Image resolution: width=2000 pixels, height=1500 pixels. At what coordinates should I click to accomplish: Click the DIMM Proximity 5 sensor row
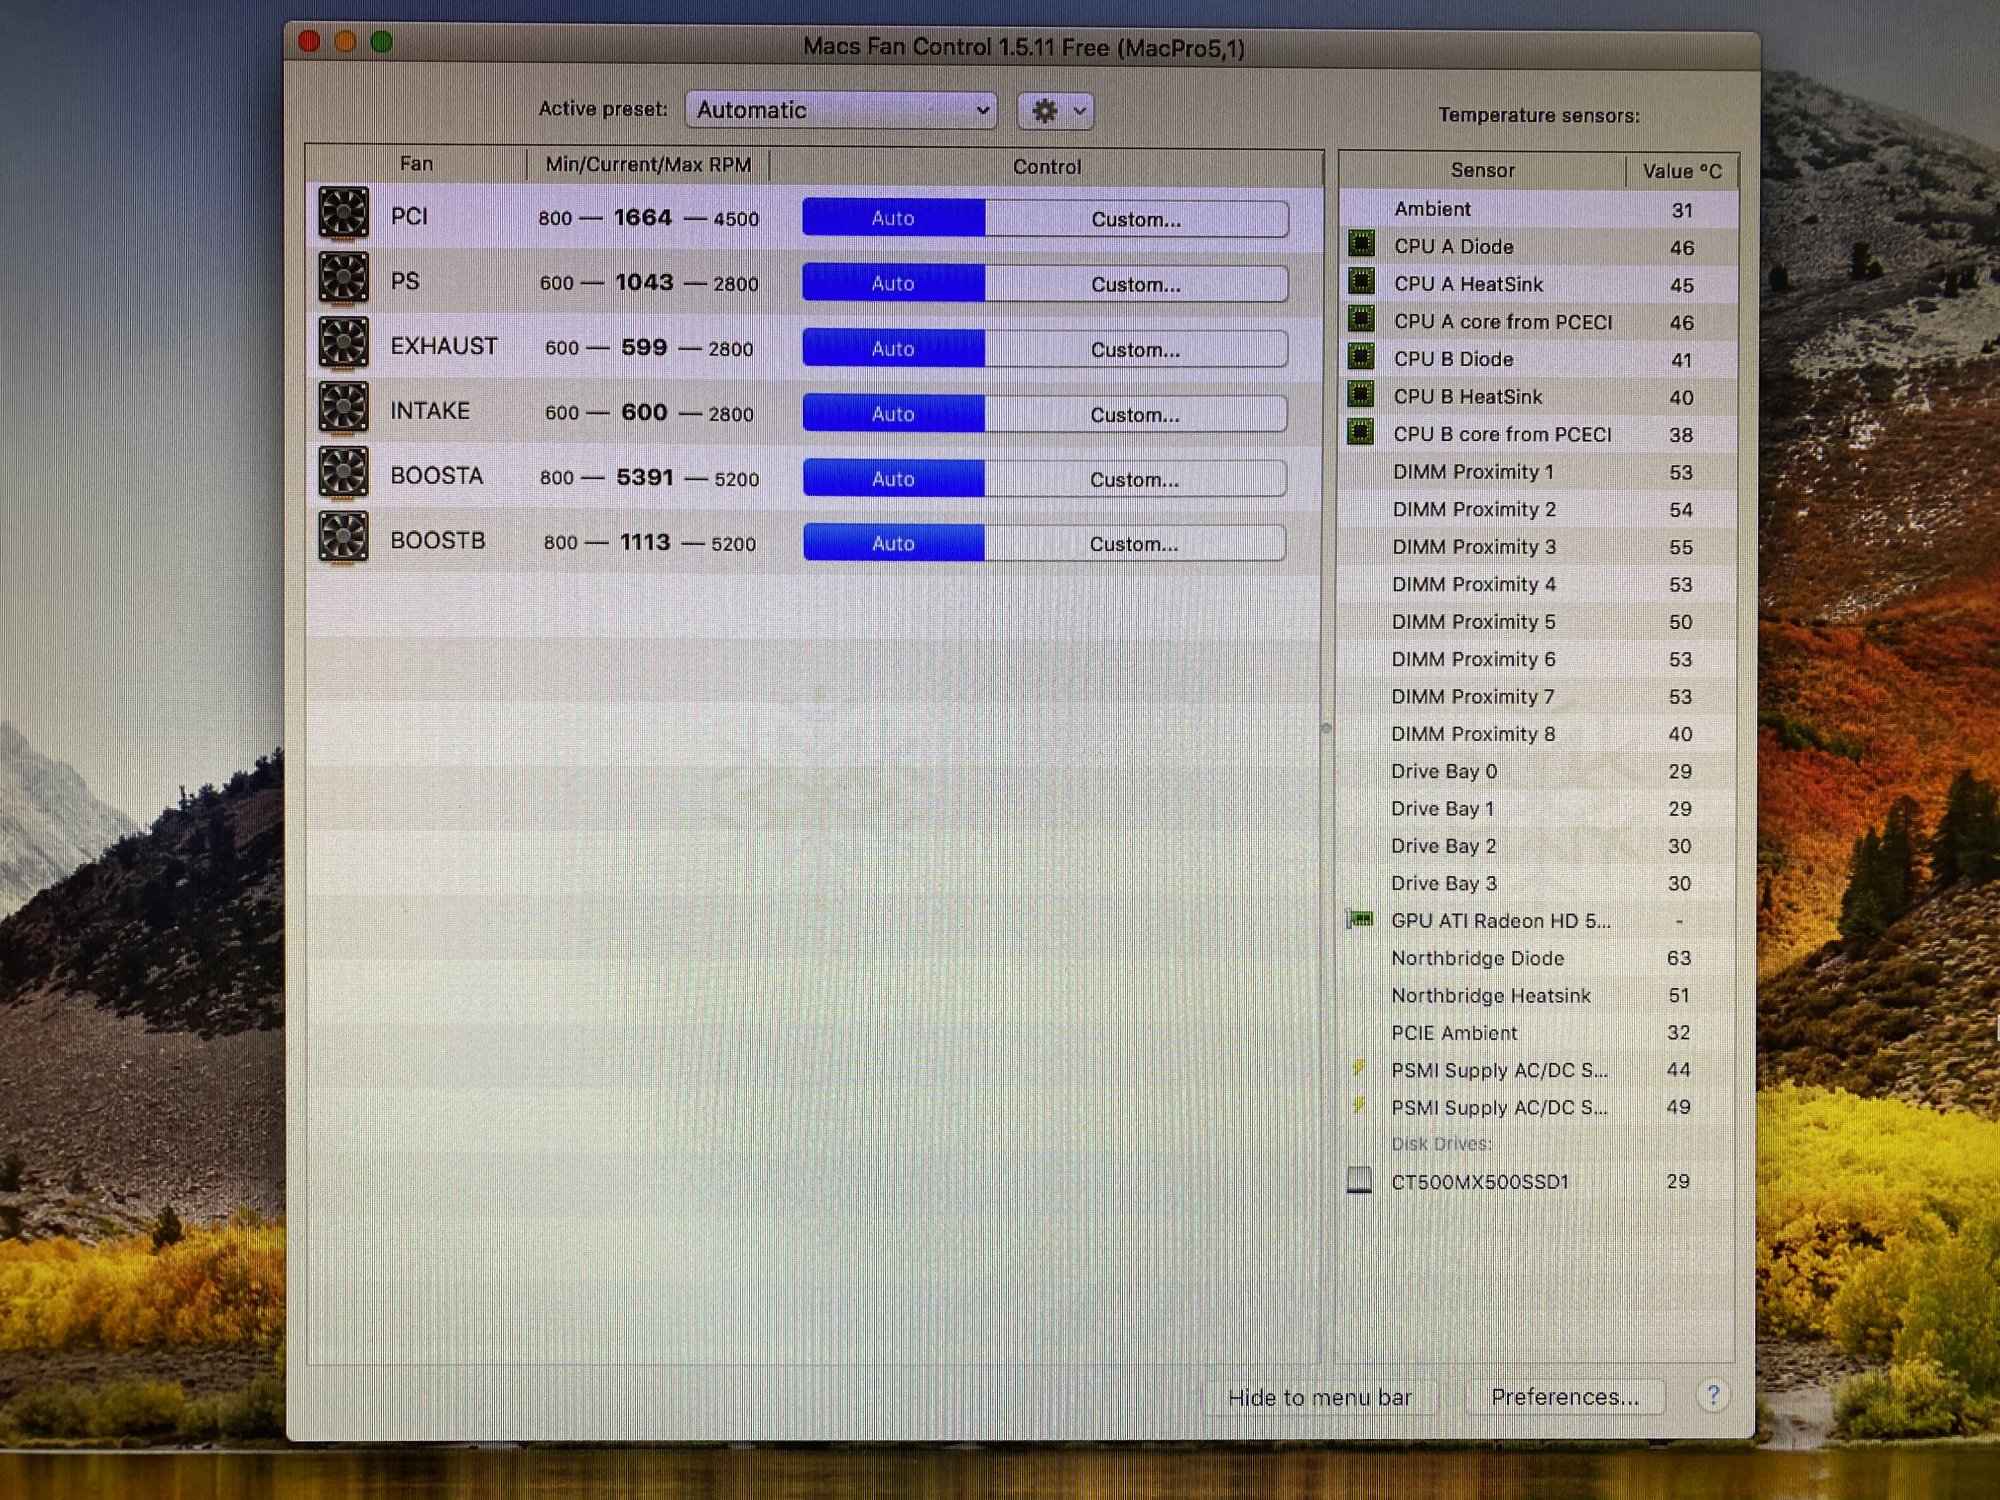[1537, 622]
